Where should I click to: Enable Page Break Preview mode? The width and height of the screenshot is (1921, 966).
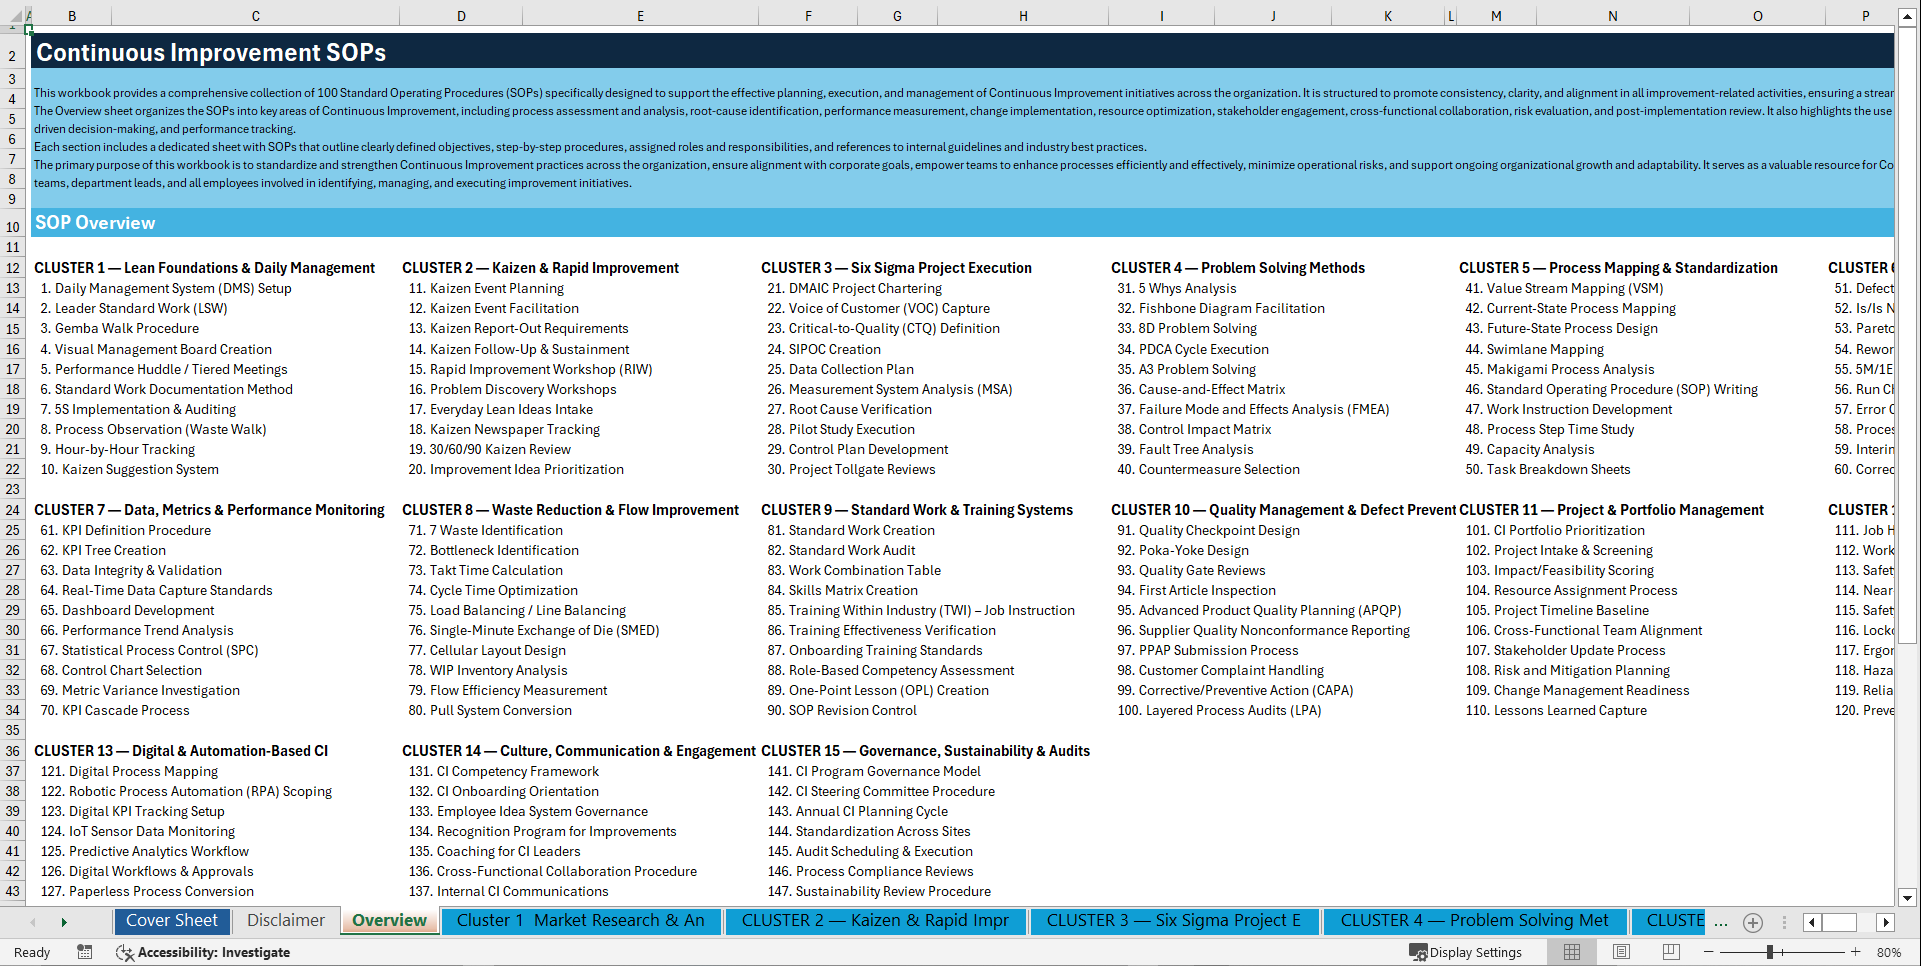[x=1671, y=952]
